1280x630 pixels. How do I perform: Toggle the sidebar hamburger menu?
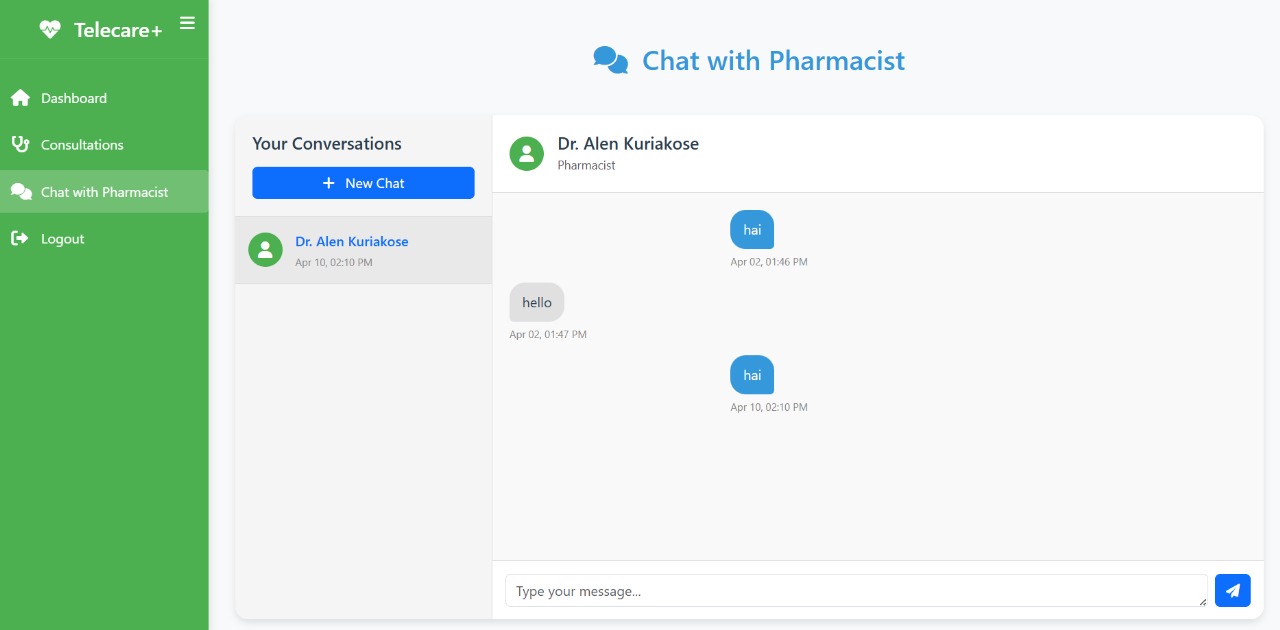tap(187, 23)
